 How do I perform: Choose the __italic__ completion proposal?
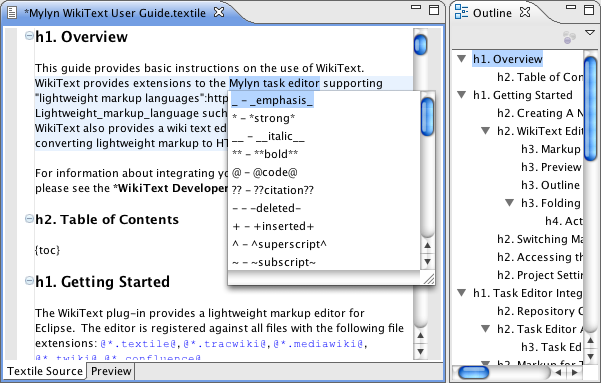pos(324,136)
